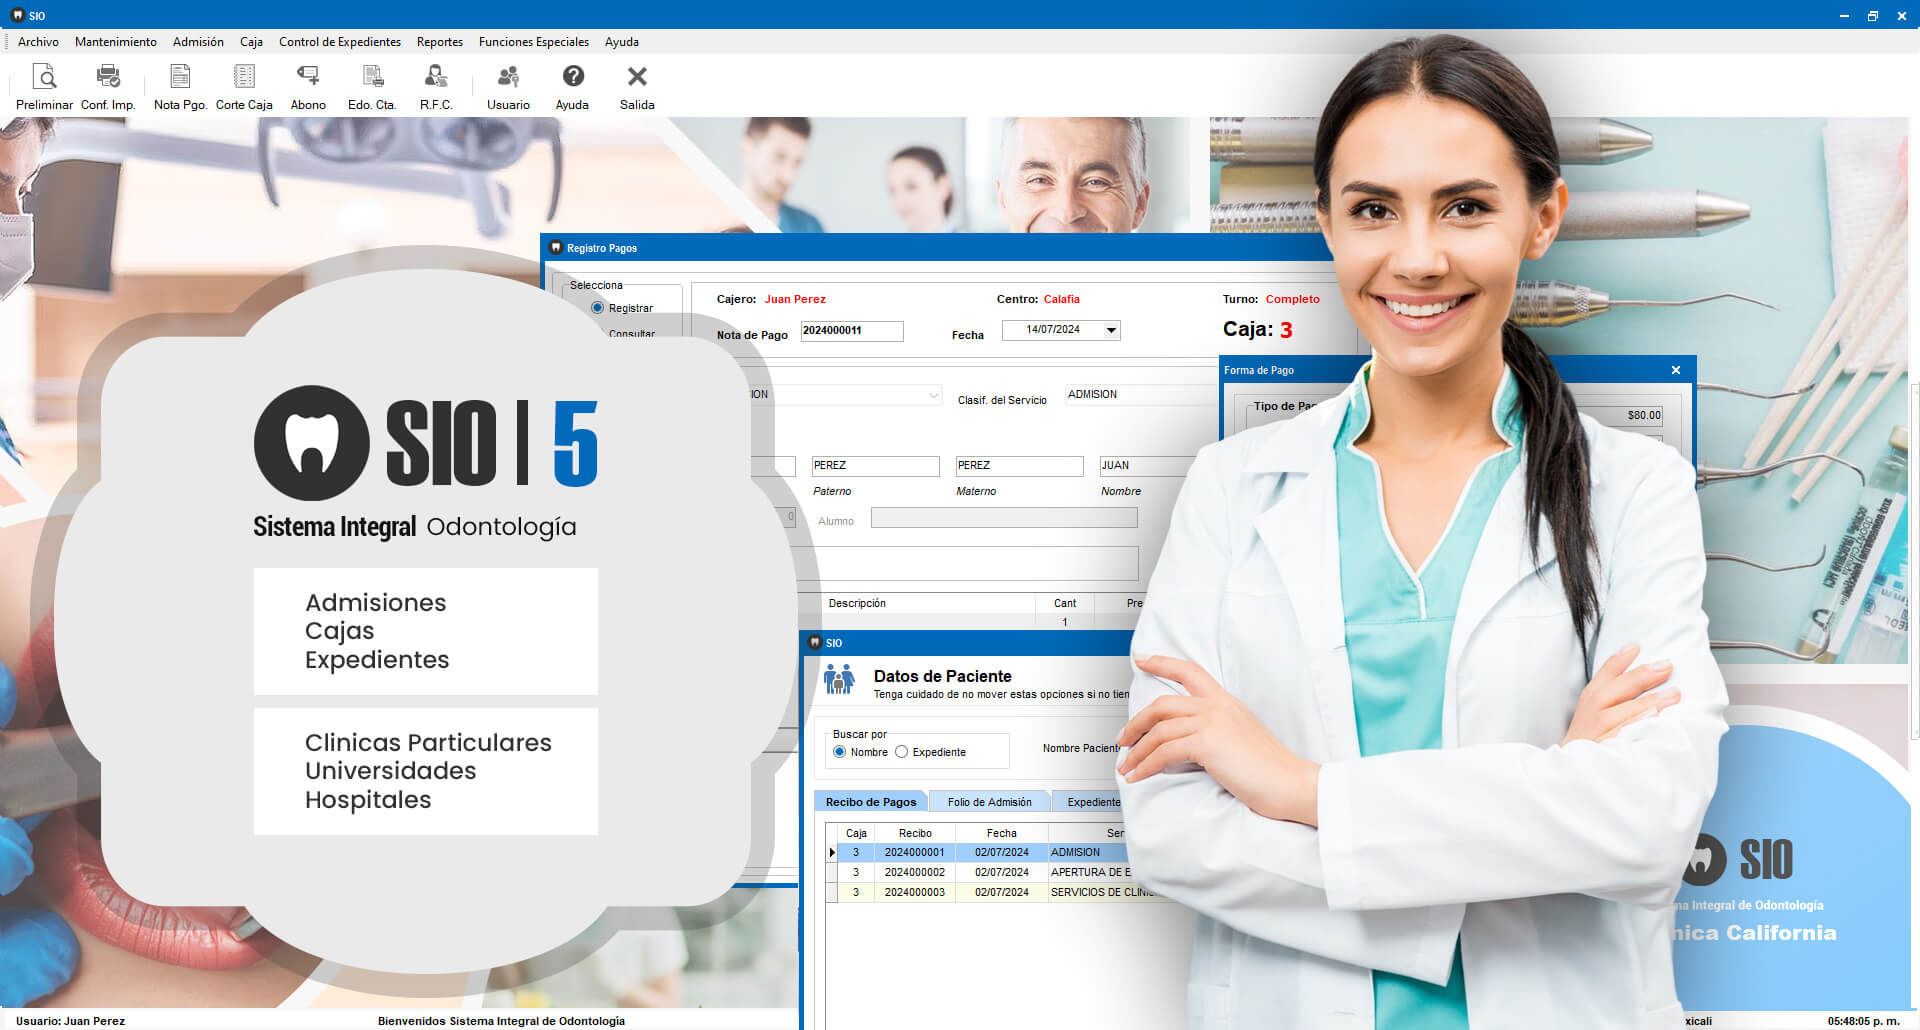This screenshot has height=1030, width=1920.
Task: Click the Paterno field containing PEREZ
Action: pyautogui.click(x=875, y=466)
